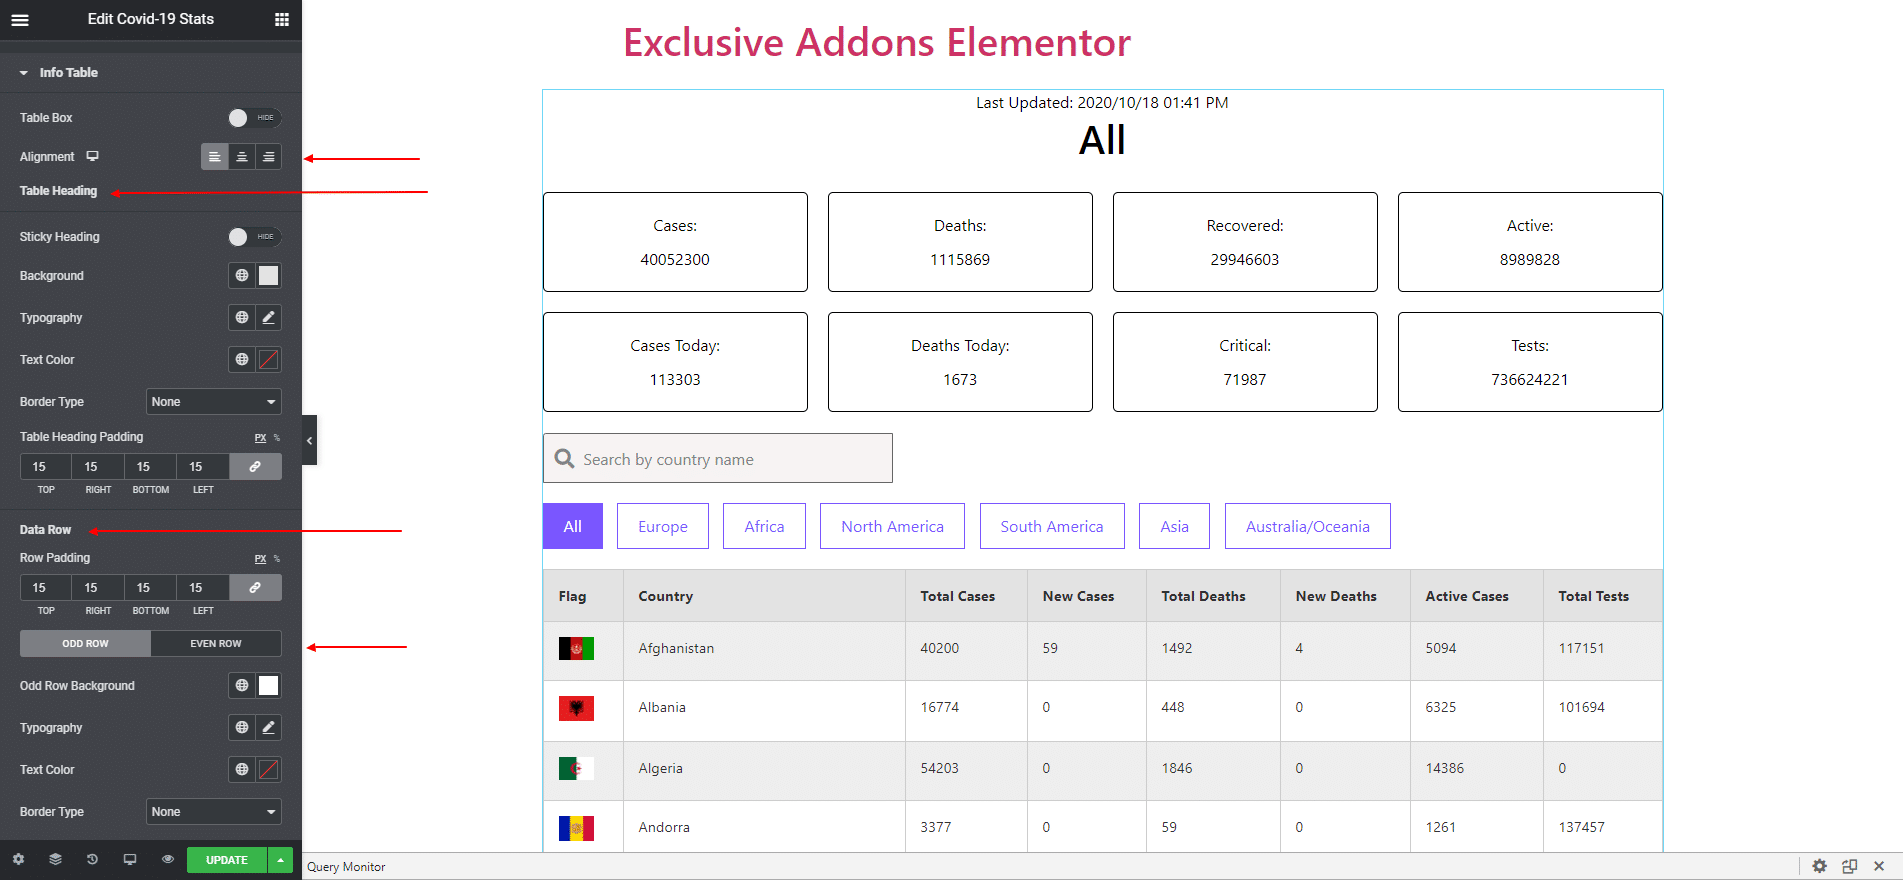The image size is (1903, 880).
Task: Toggle linked values for Row Padding
Action: (256, 588)
